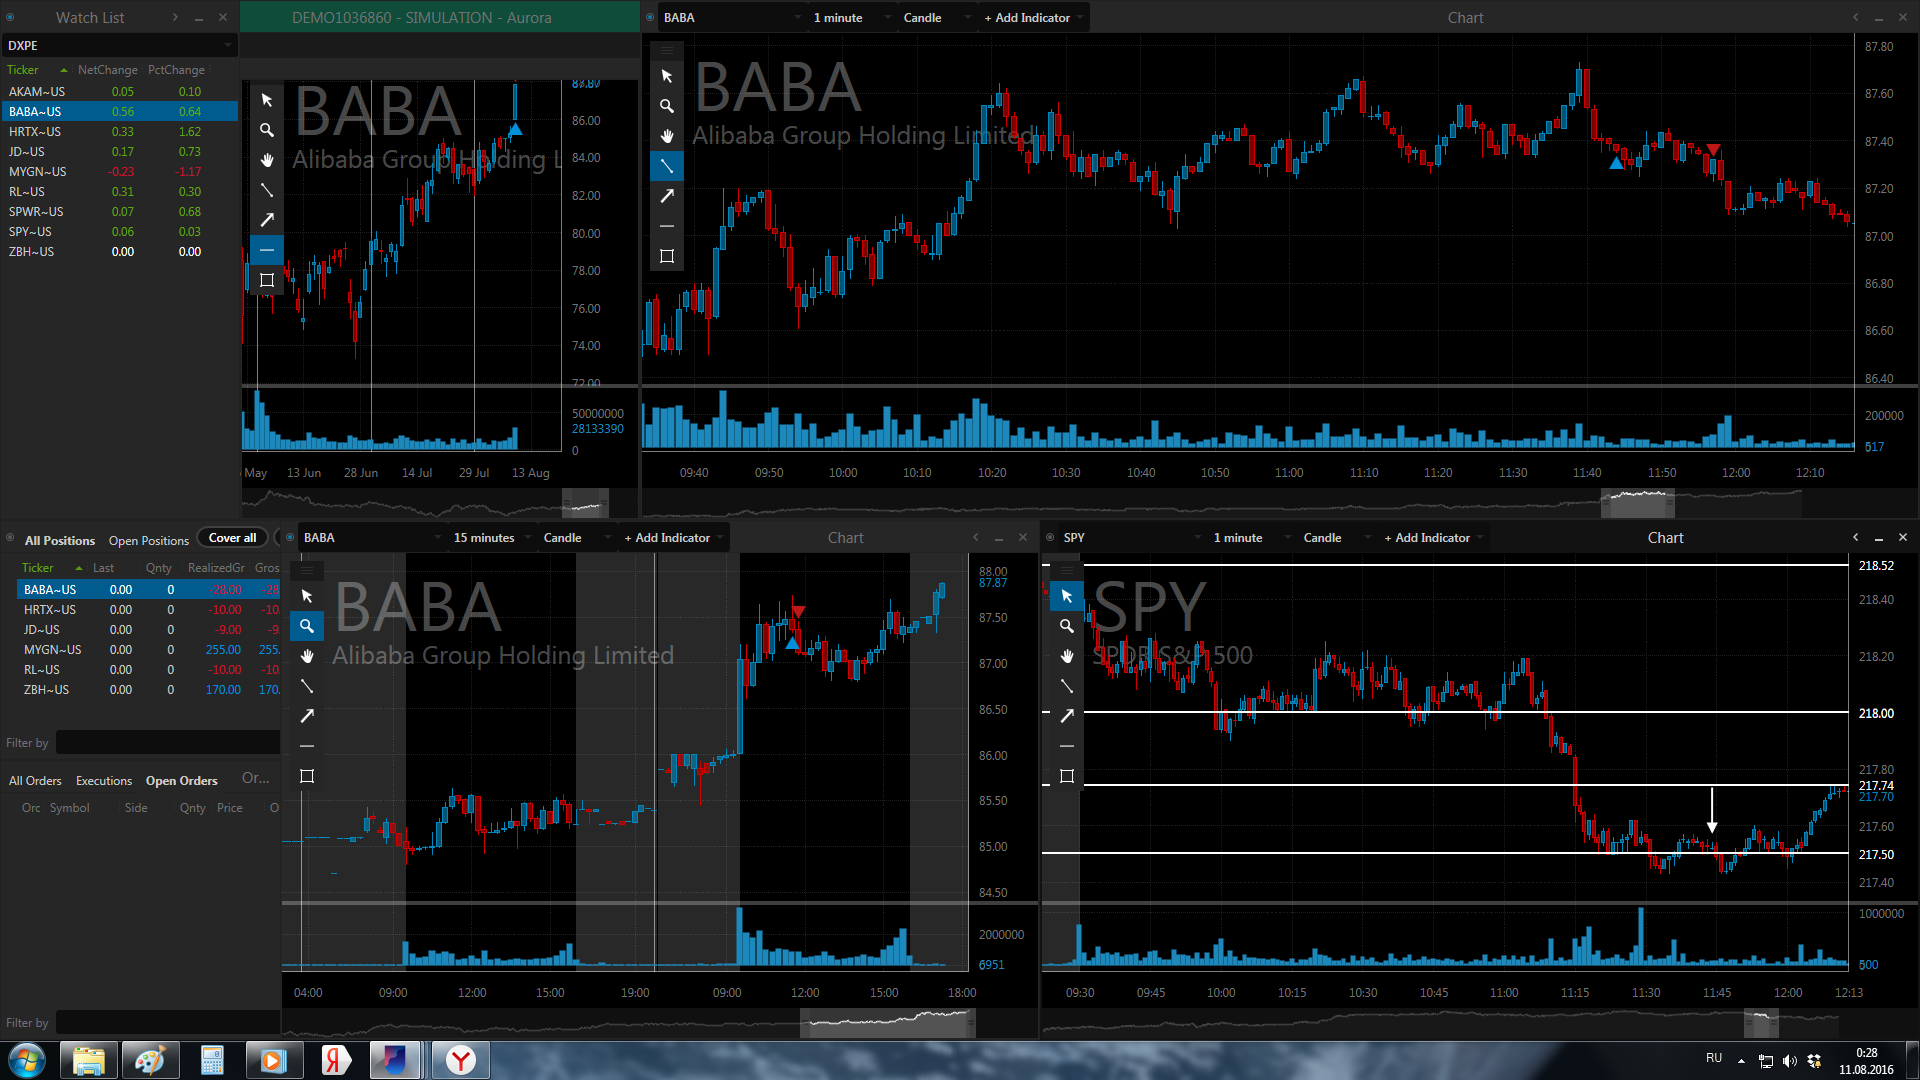Image resolution: width=1920 pixels, height=1080 pixels.
Task: Open 1 minute timeframe dropdown in SPY chart
Action: (x=1251, y=537)
